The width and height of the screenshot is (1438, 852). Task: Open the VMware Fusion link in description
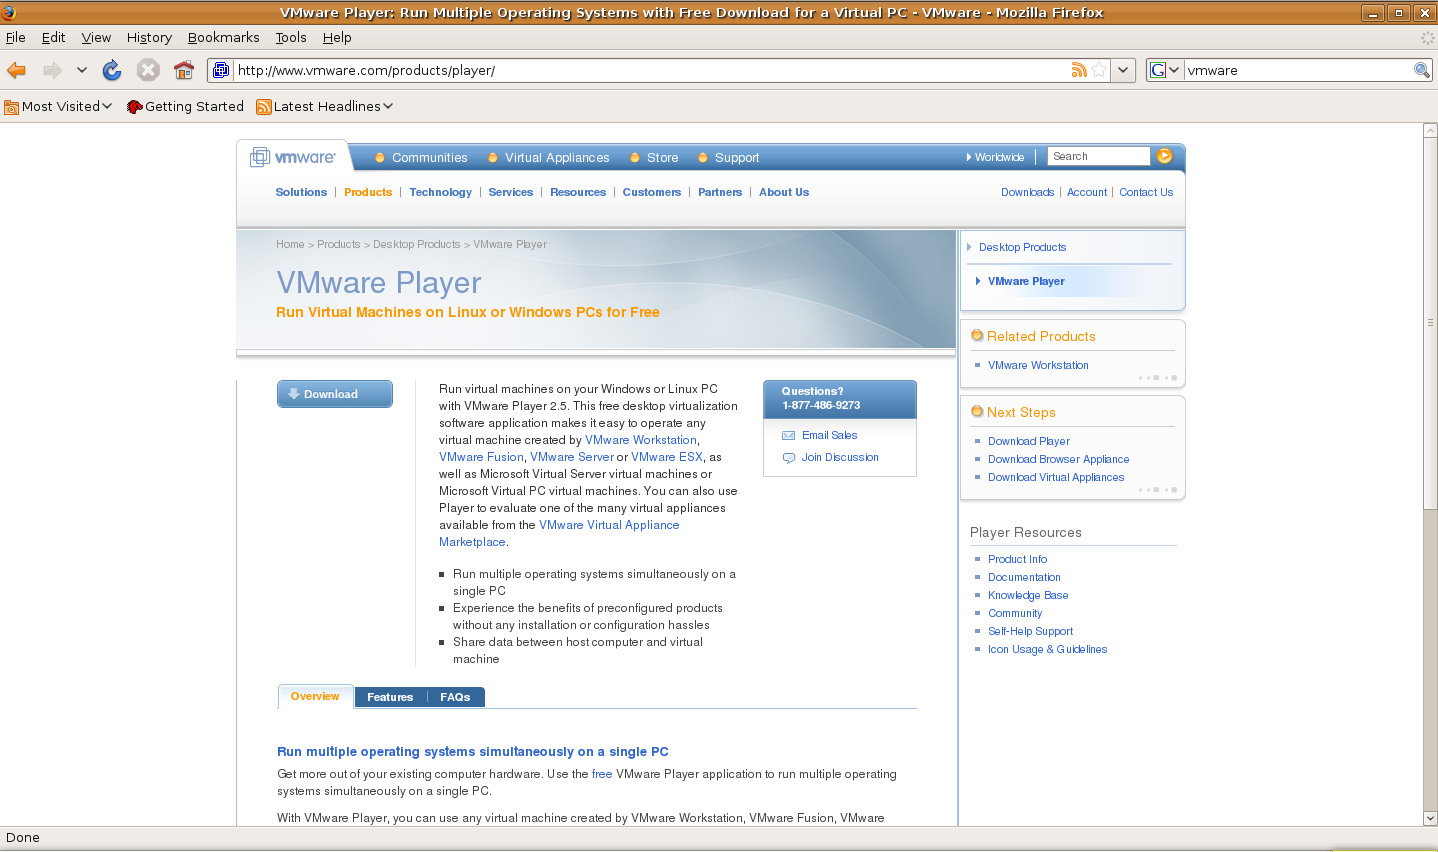click(x=481, y=457)
